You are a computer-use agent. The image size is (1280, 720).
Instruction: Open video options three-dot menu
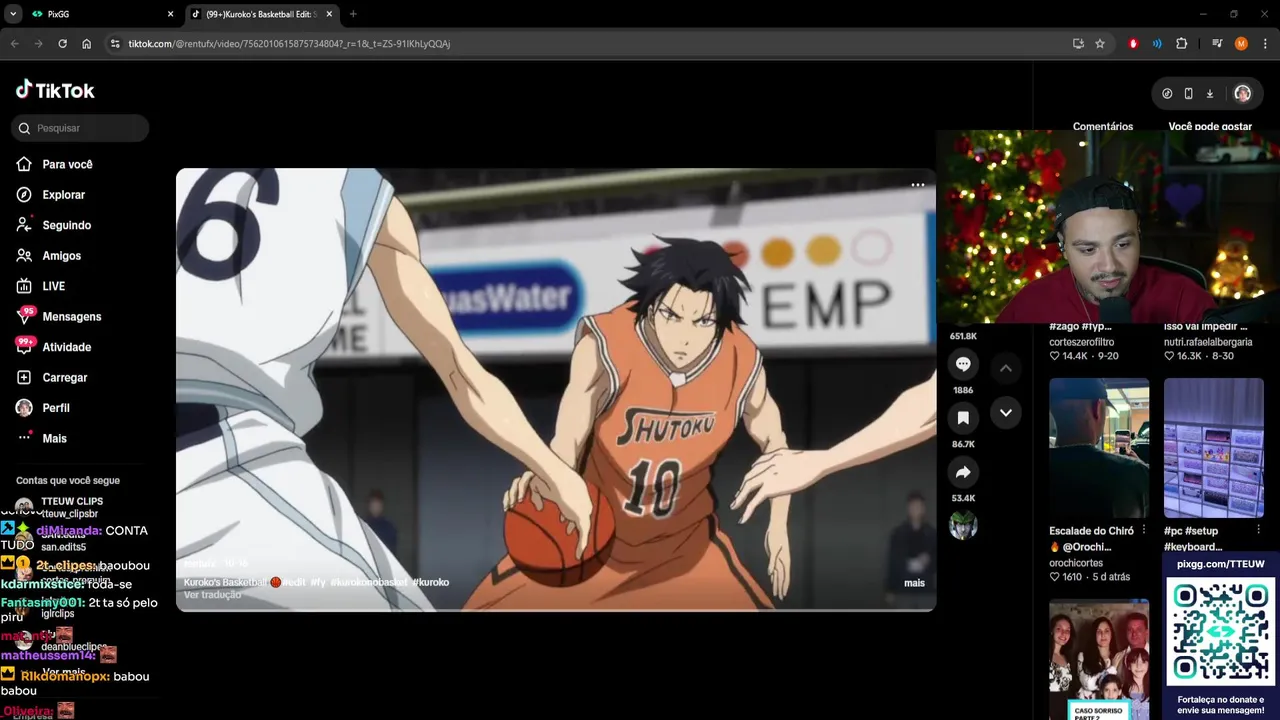917,185
